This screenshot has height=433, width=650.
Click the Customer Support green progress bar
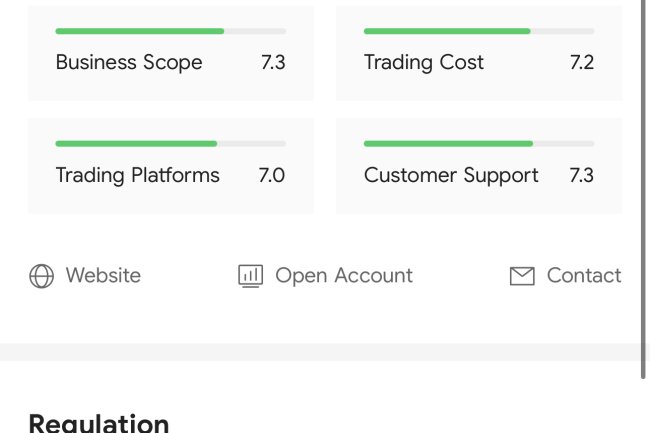[x=448, y=144]
